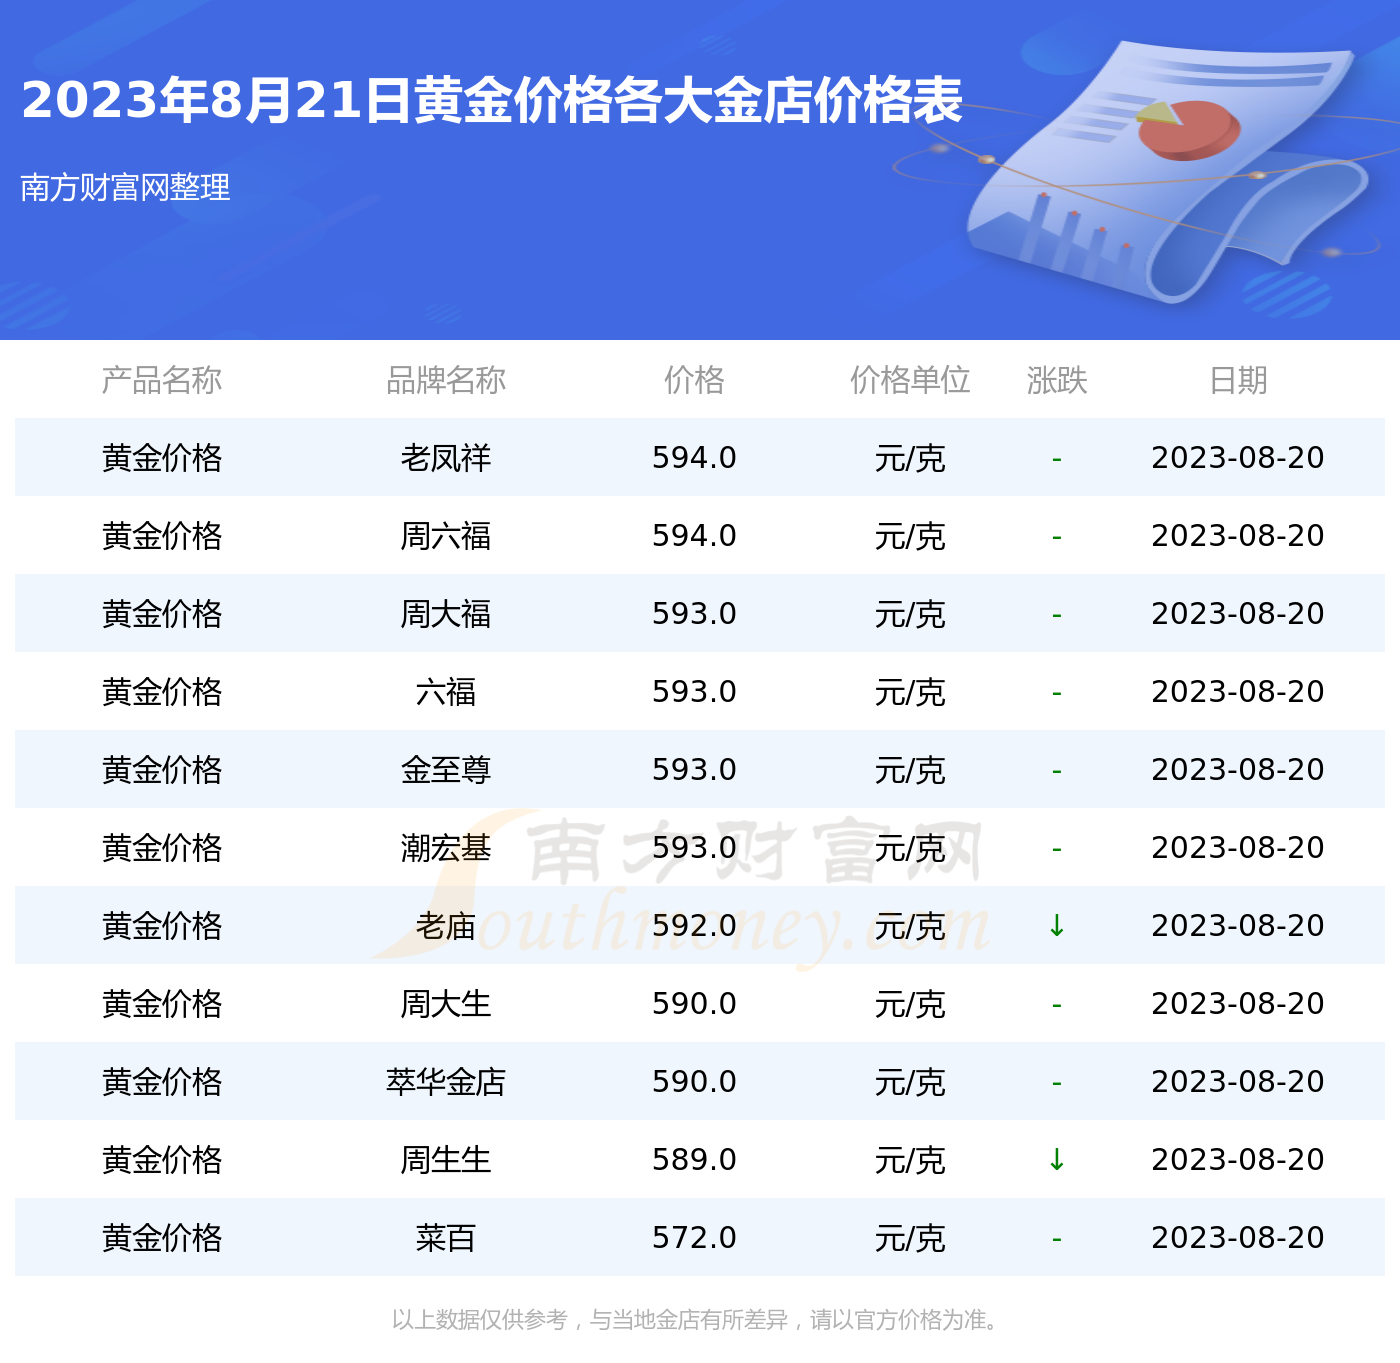Click price 593.0 in 潮宏基 row
This screenshot has height=1363, width=1400.
[x=694, y=848]
